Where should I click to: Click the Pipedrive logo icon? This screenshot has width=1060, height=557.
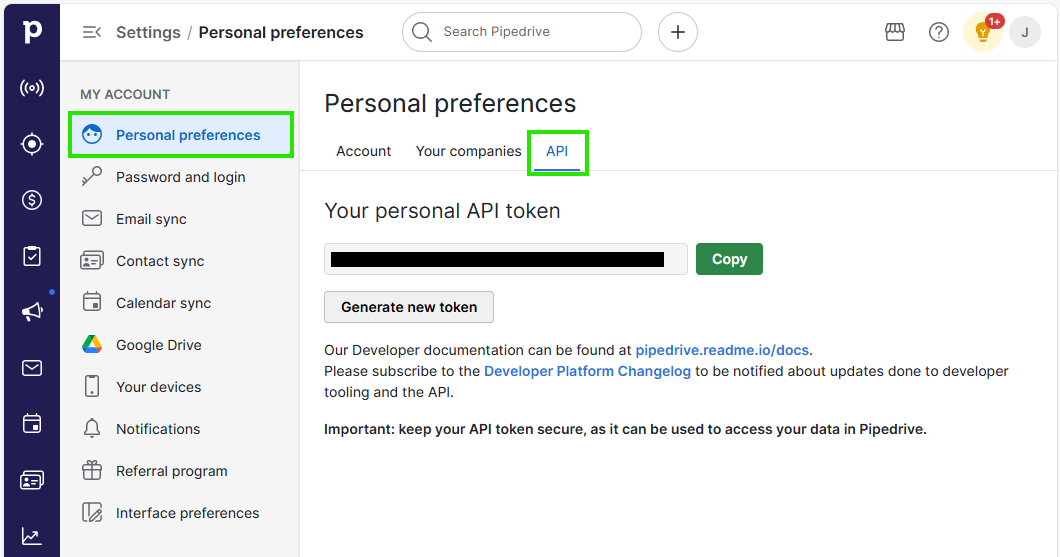pos(31,31)
